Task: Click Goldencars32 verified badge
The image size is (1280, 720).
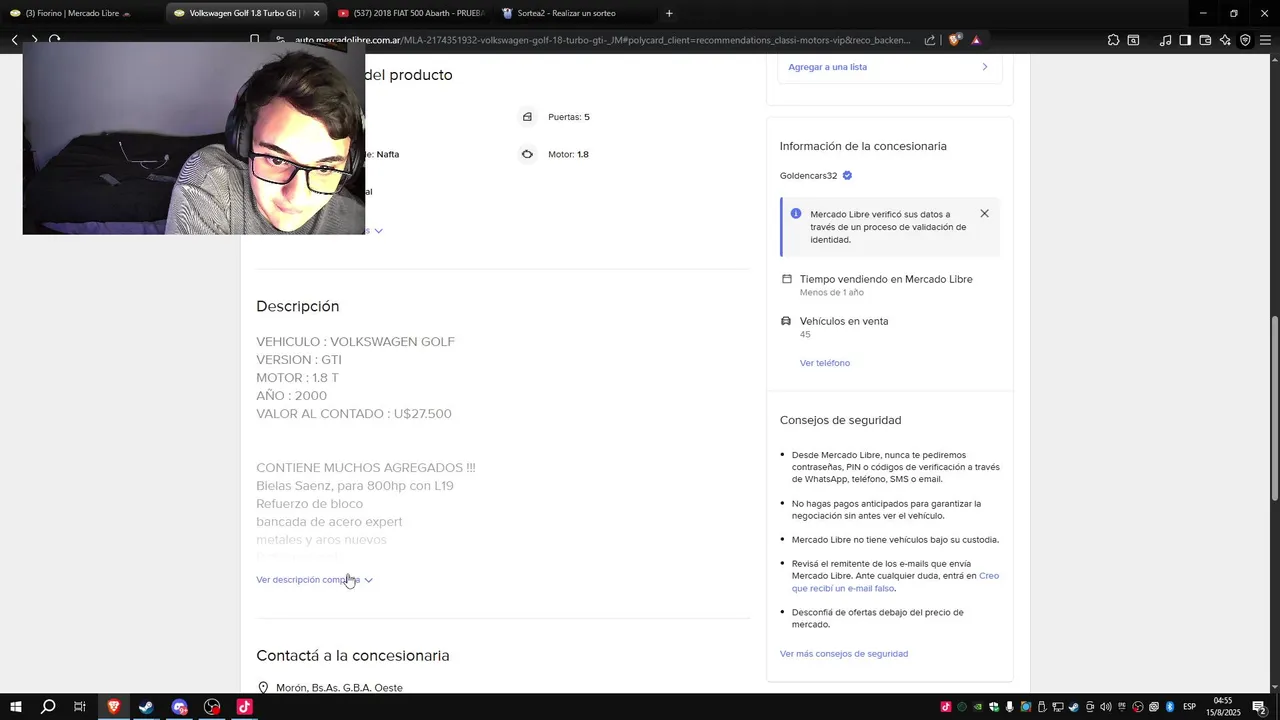Action: [x=847, y=176]
